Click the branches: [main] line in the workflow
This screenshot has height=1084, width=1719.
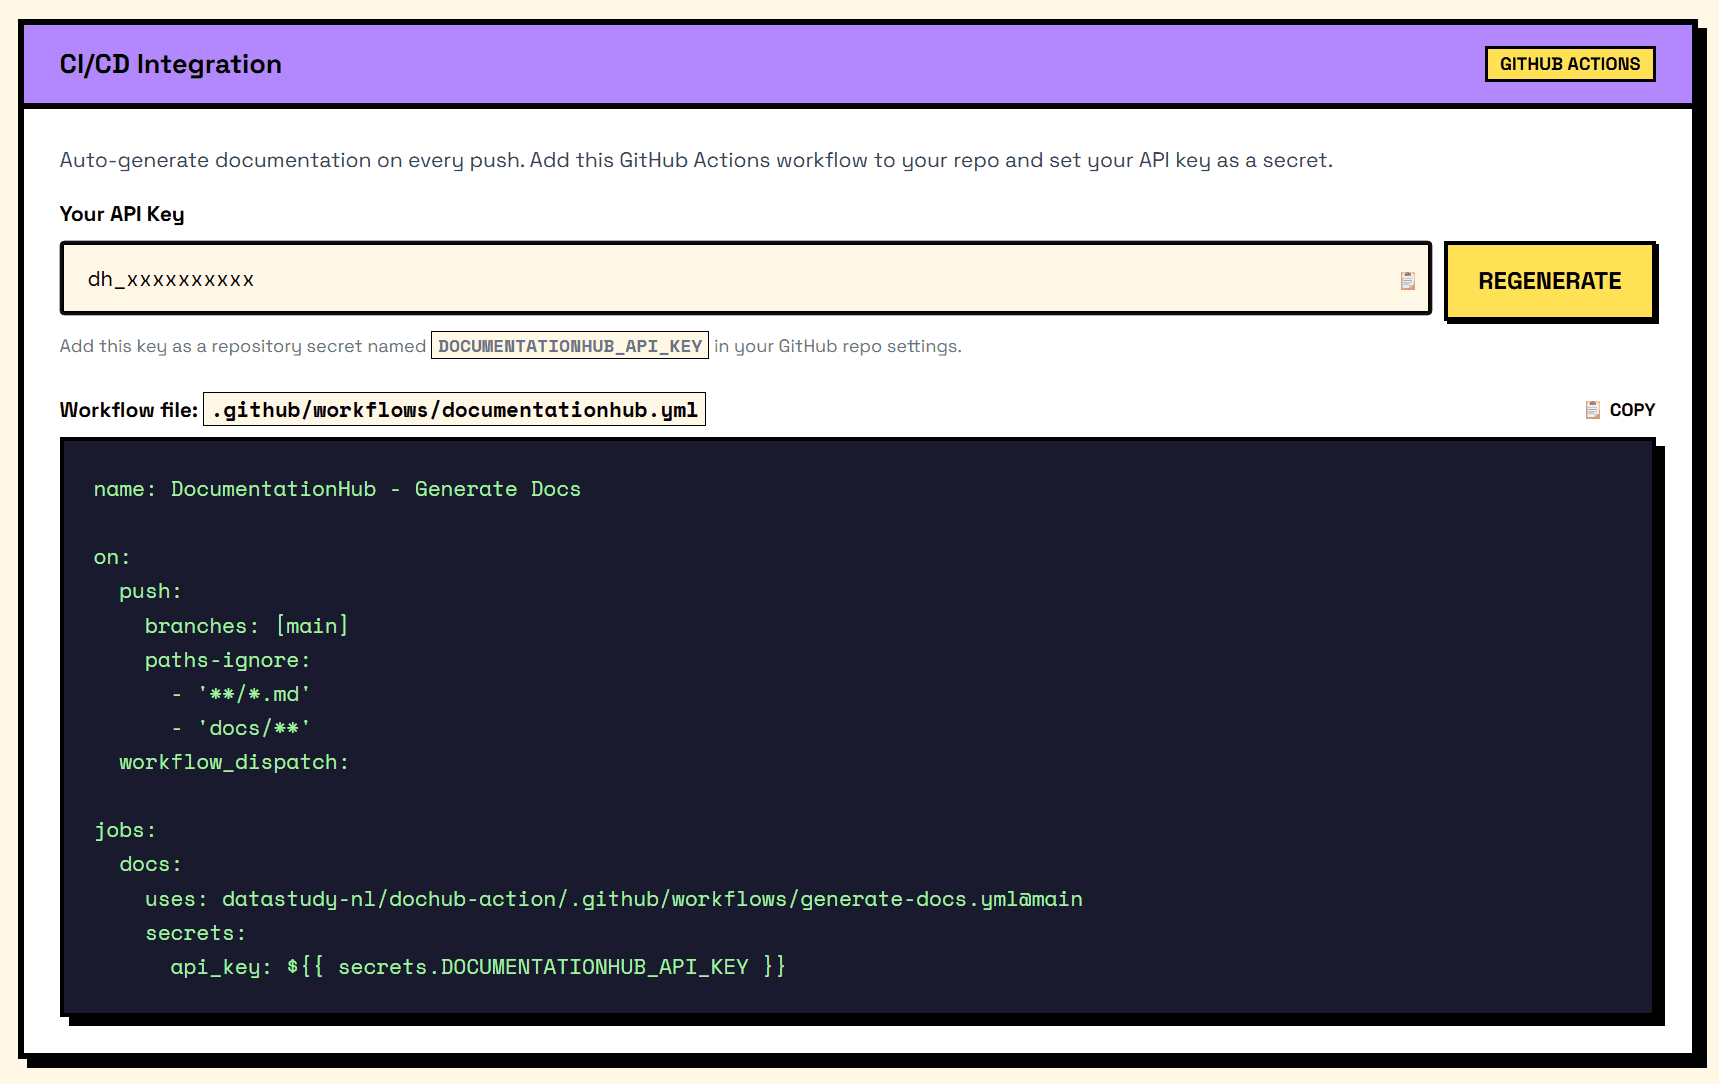[247, 624]
